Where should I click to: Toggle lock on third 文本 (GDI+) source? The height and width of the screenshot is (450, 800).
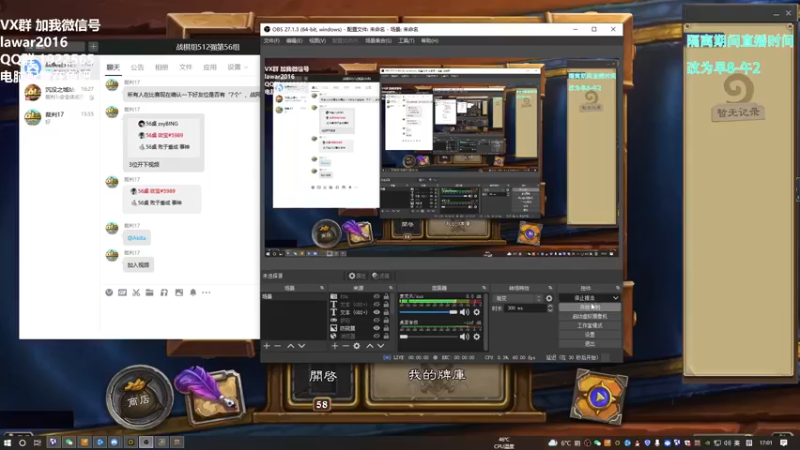(386, 312)
